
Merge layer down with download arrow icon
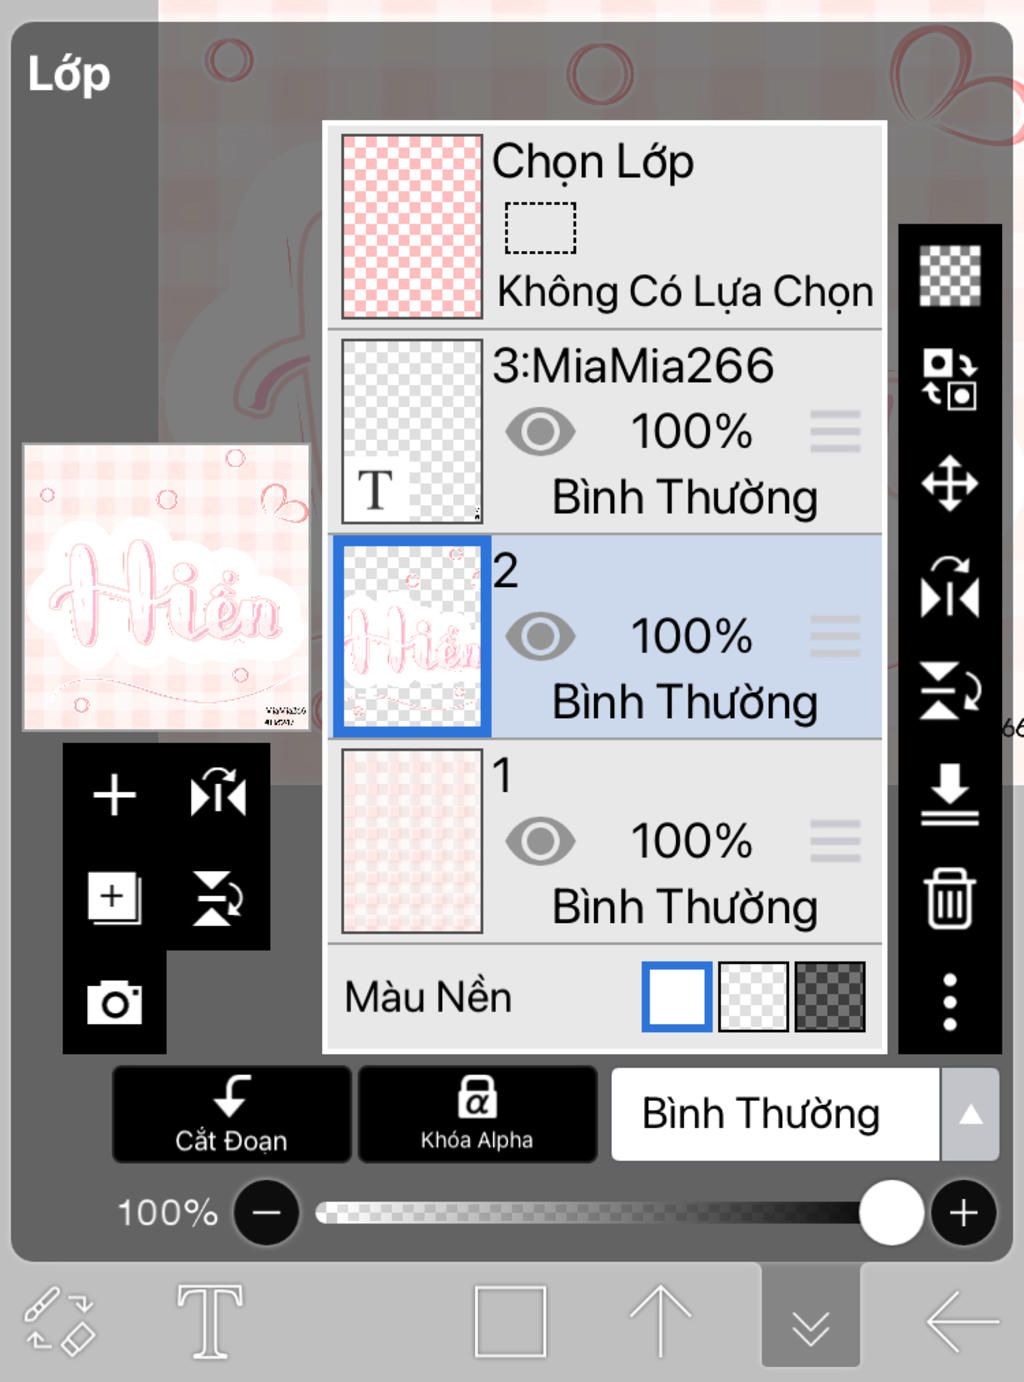(949, 794)
